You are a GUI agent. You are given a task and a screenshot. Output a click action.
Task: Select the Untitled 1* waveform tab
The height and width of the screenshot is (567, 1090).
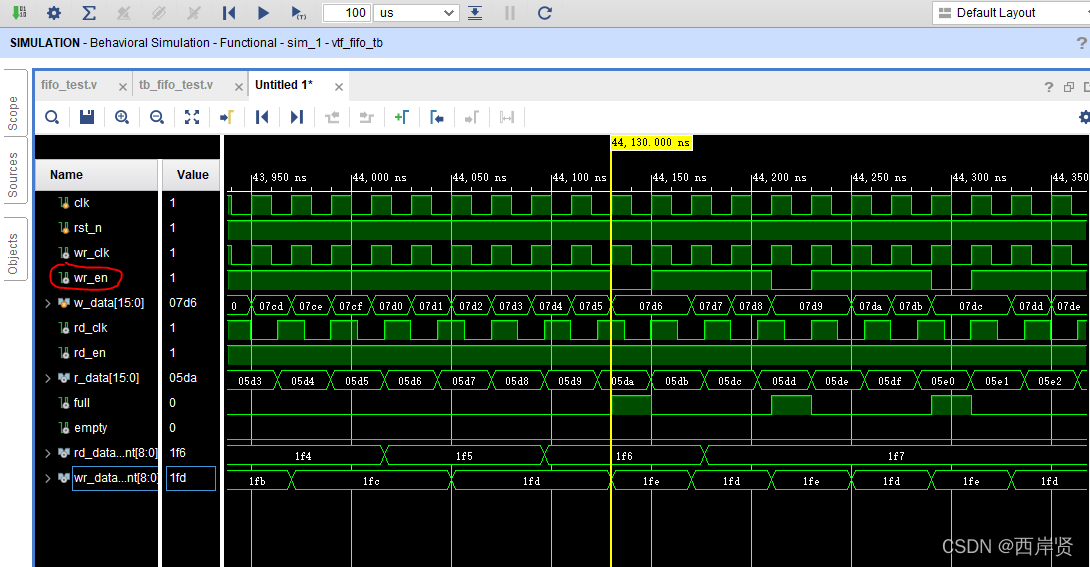pos(284,85)
